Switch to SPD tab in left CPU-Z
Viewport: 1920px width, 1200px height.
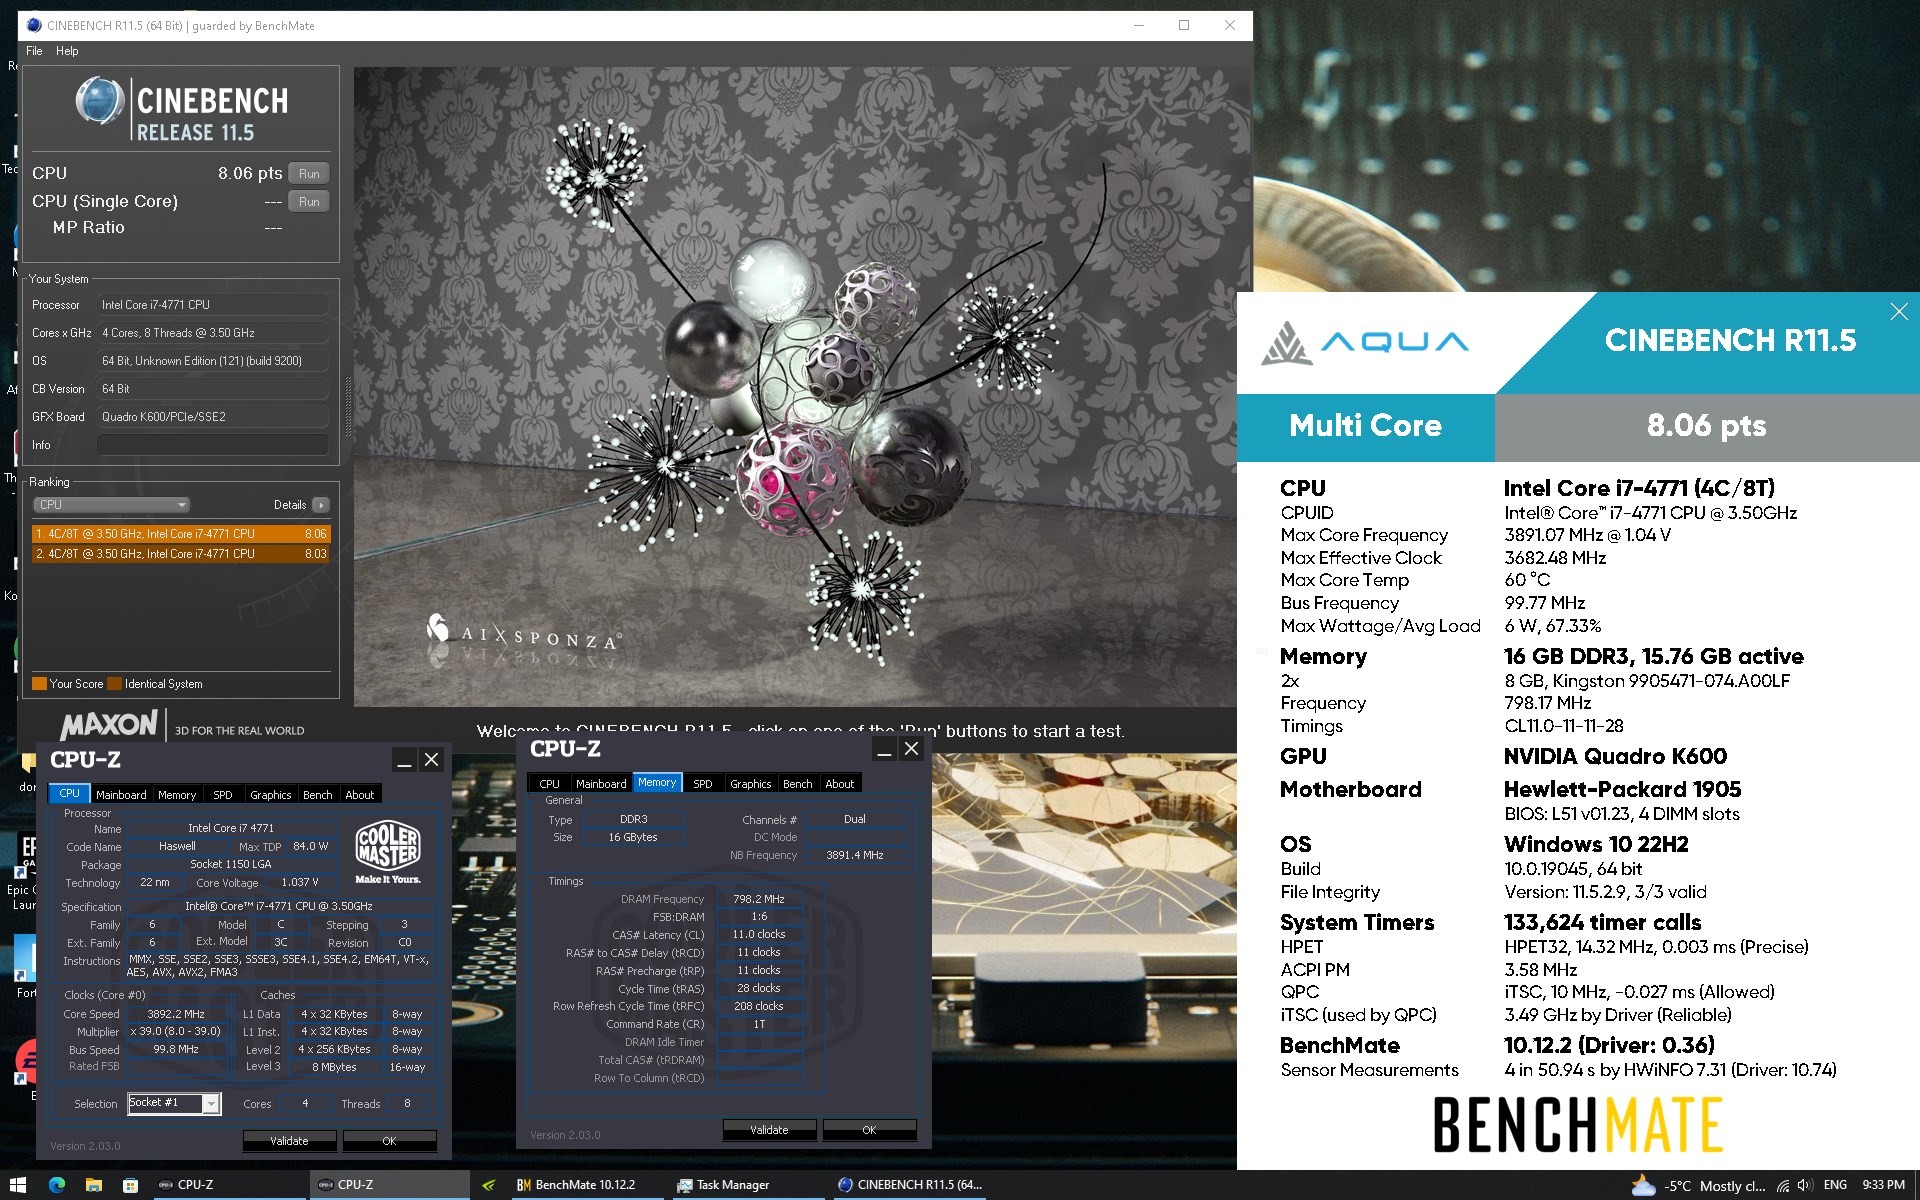point(223,795)
